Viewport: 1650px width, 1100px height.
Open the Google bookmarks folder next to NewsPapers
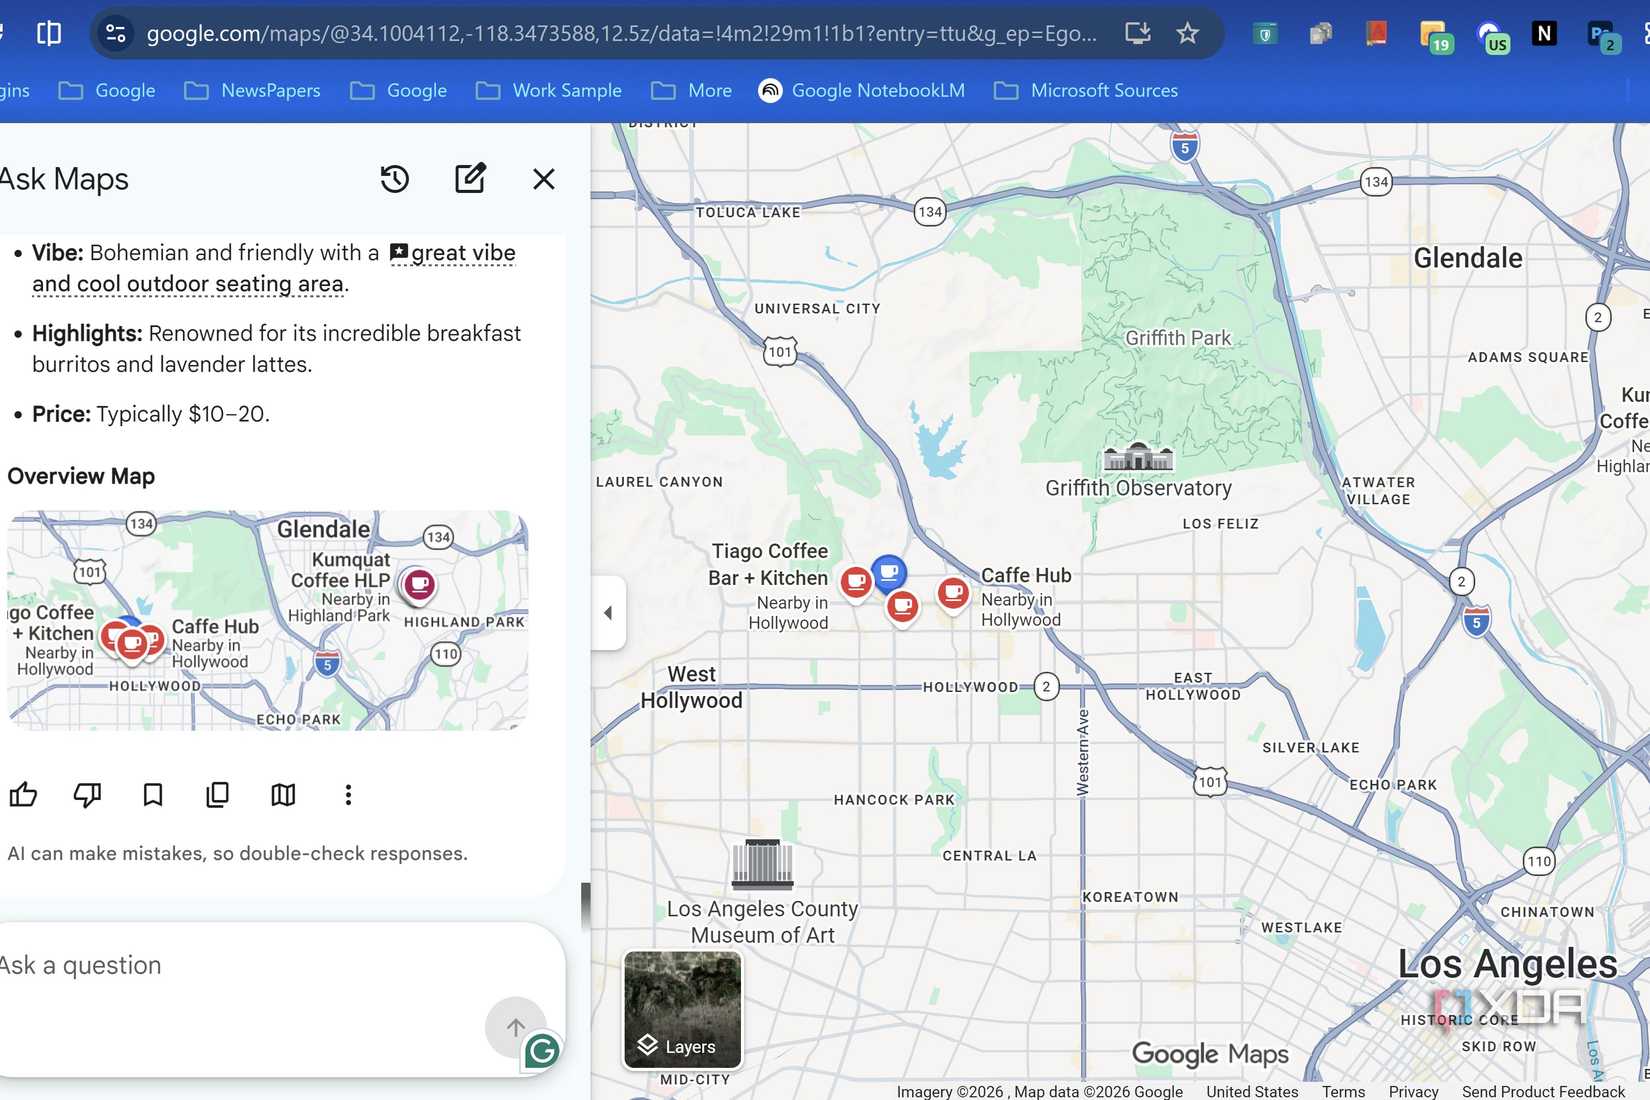pos(107,90)
